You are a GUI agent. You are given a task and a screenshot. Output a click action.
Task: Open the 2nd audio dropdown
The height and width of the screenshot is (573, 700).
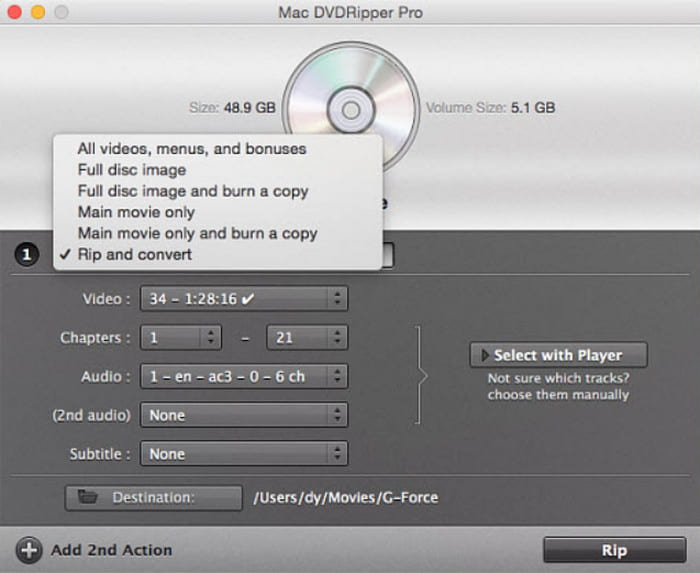244,415
